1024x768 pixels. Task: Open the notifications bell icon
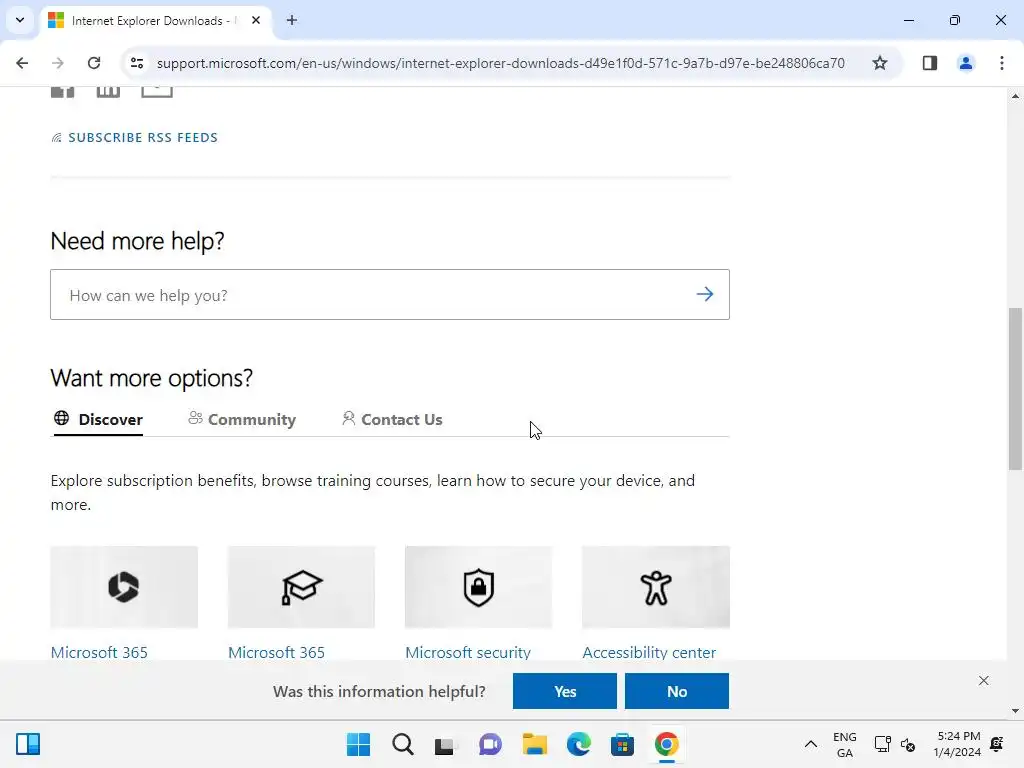coord(997,744)
